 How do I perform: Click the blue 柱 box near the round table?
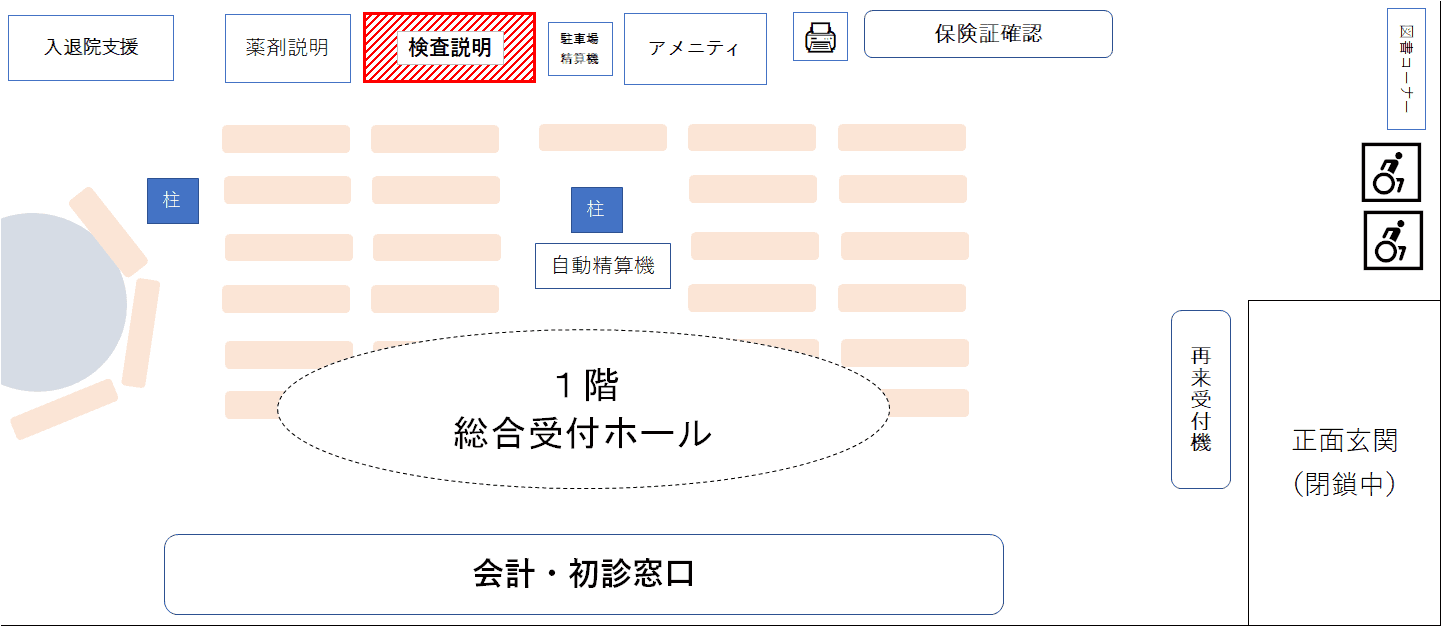click(173, 201)
